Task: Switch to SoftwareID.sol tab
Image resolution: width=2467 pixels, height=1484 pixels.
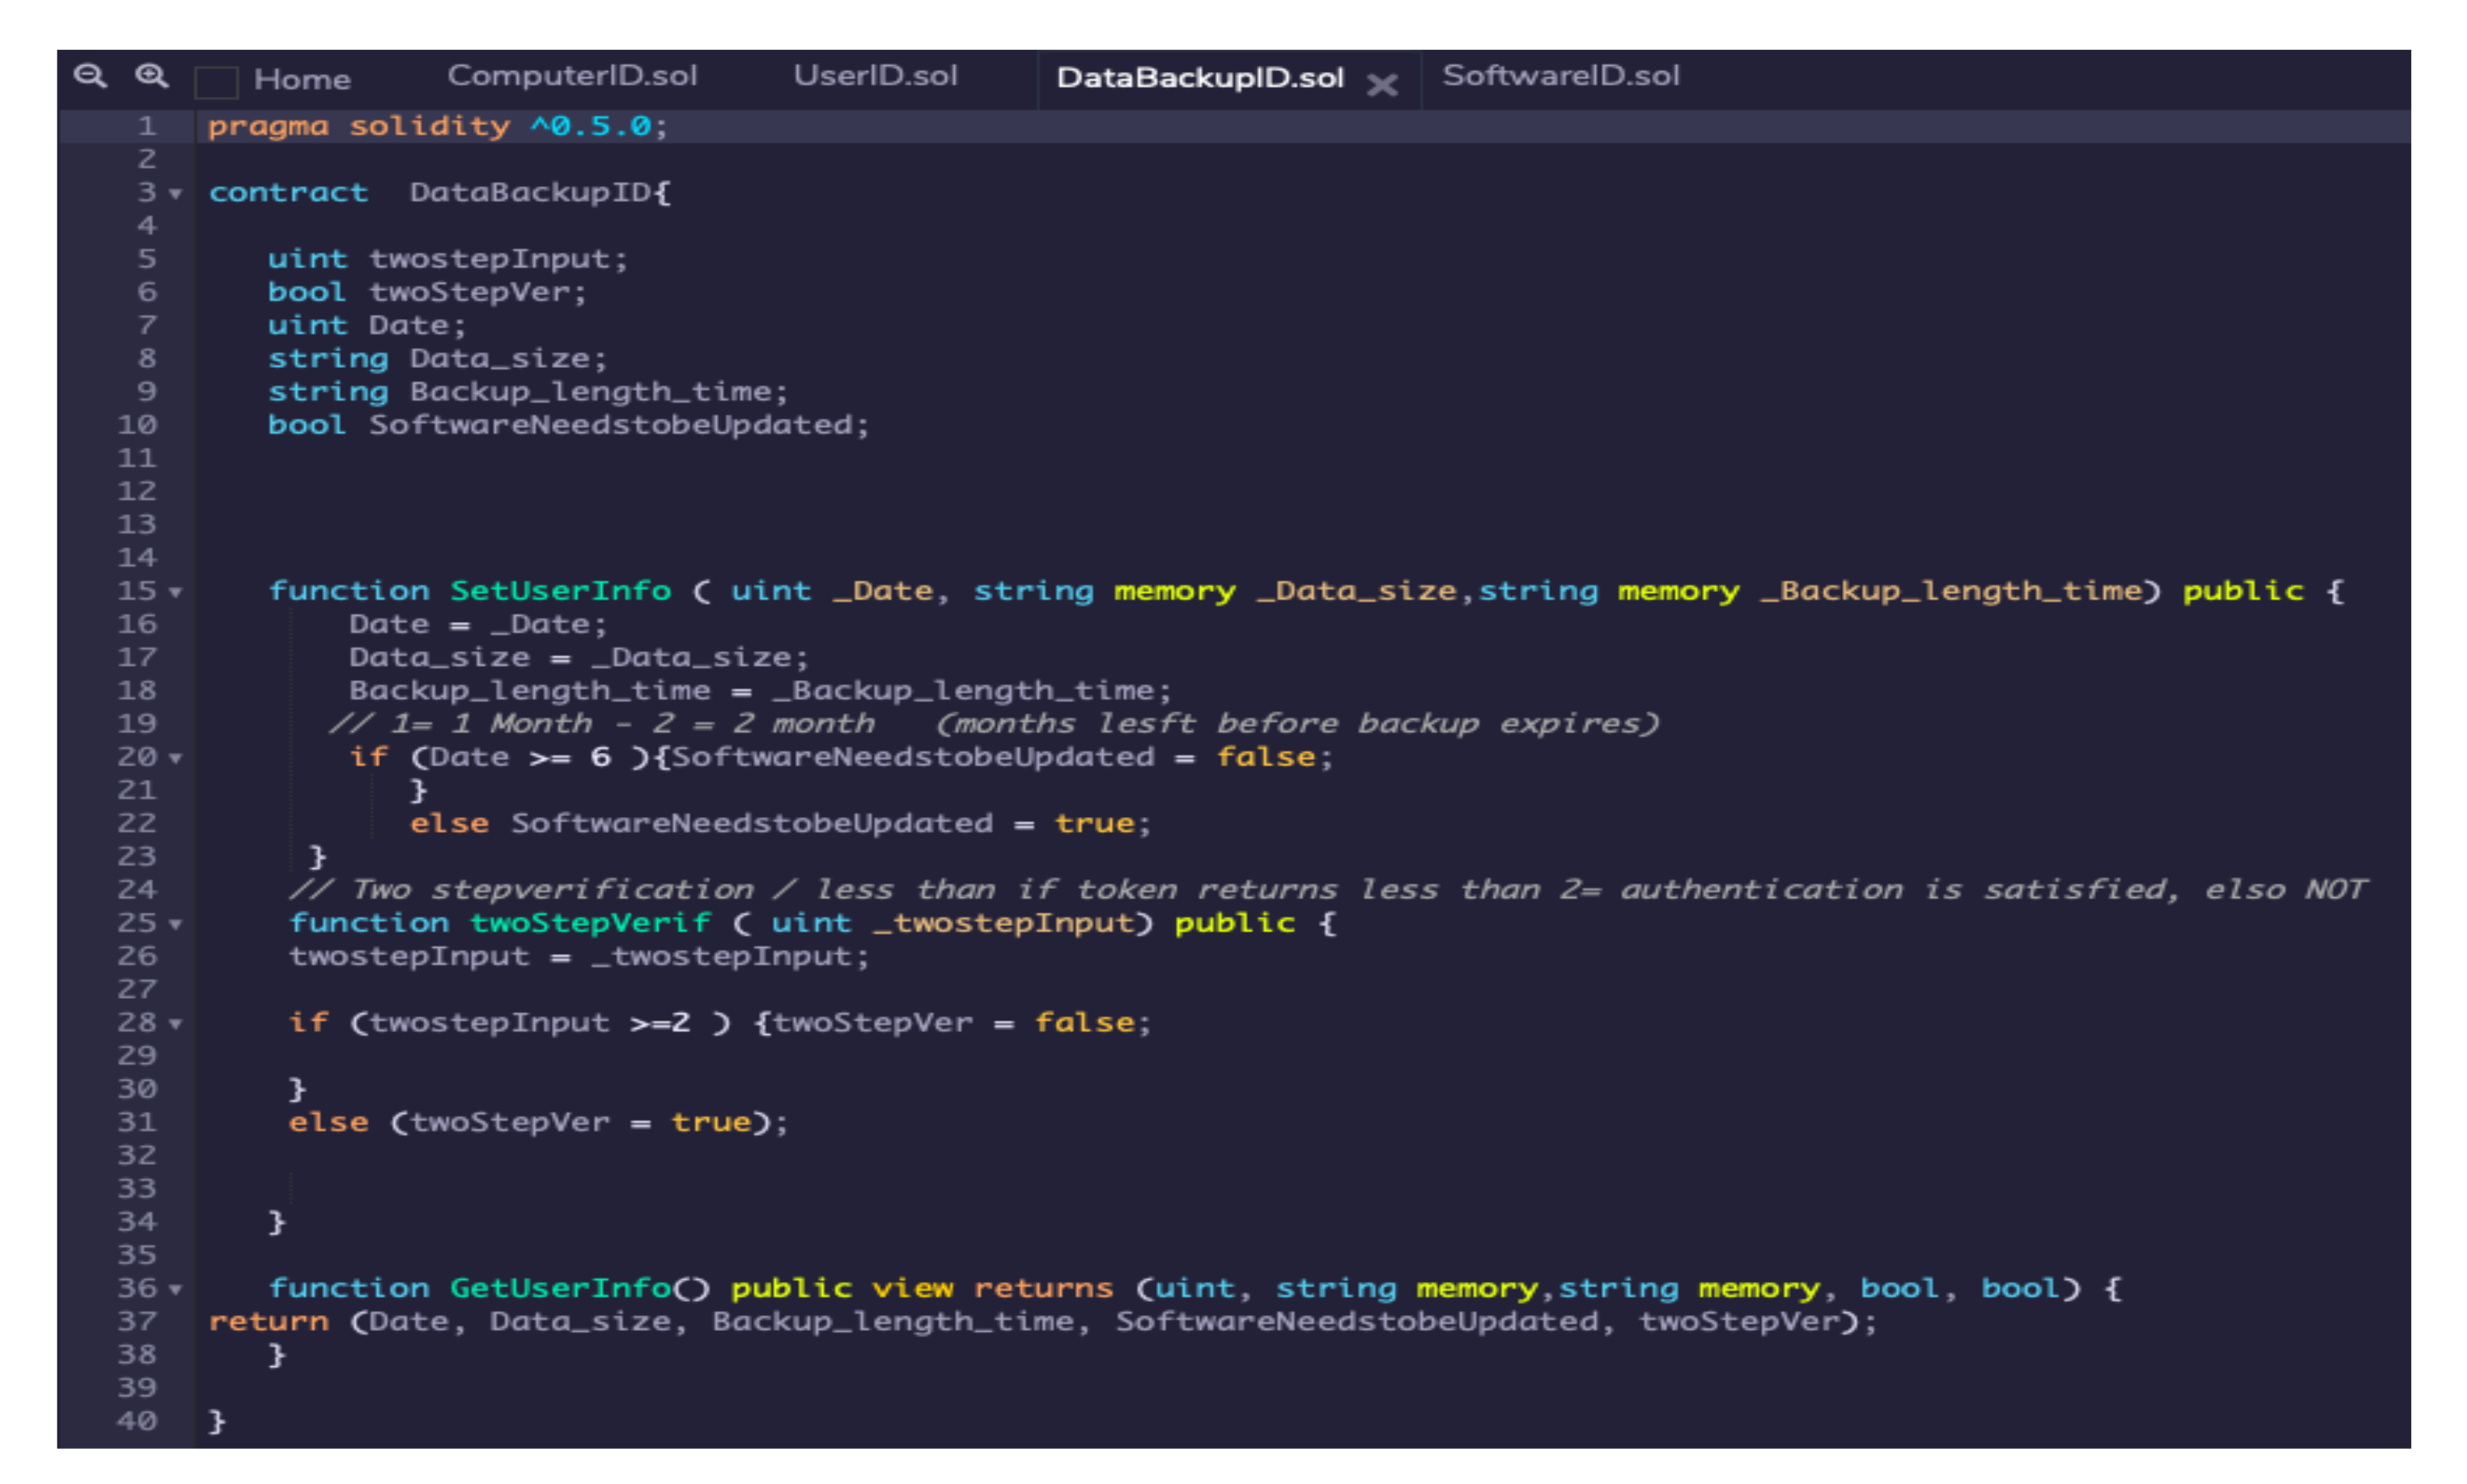Action: 1560,76
